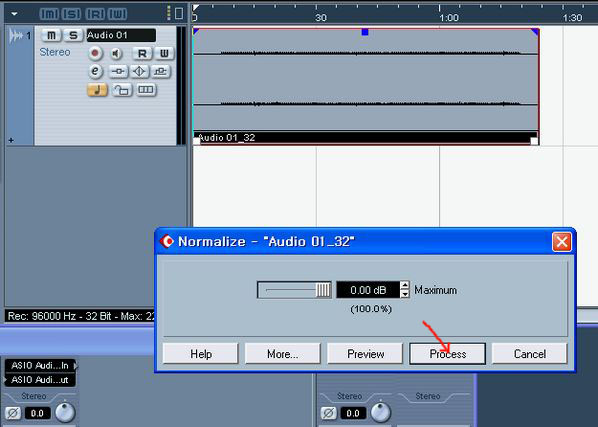This screenshot has width=598, height=427.
Task: Click the Process button
Action: click(447, 354)
